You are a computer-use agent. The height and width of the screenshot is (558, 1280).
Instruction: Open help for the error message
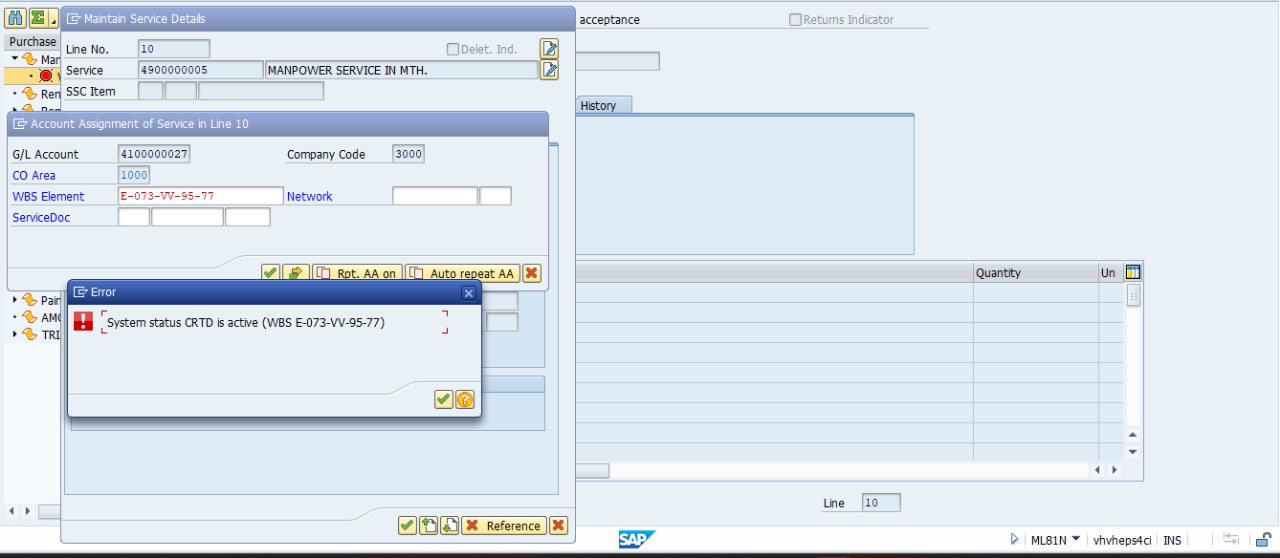coord(465,399)
